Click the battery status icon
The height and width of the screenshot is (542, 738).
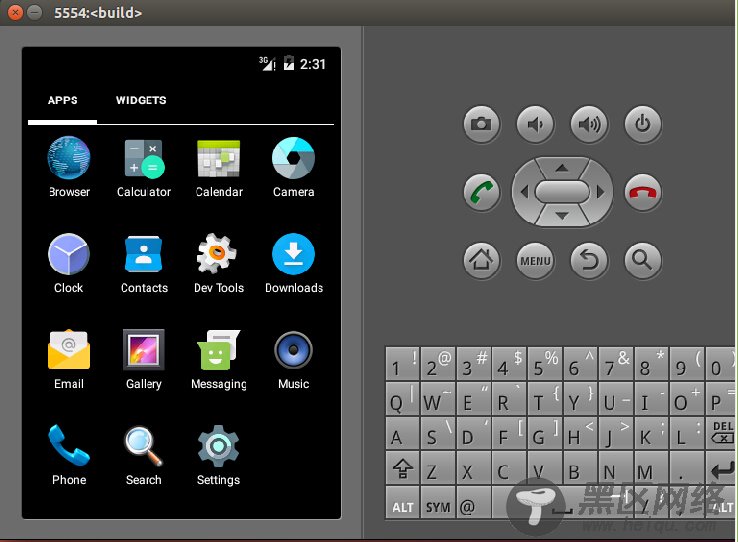tap(289, 64)
